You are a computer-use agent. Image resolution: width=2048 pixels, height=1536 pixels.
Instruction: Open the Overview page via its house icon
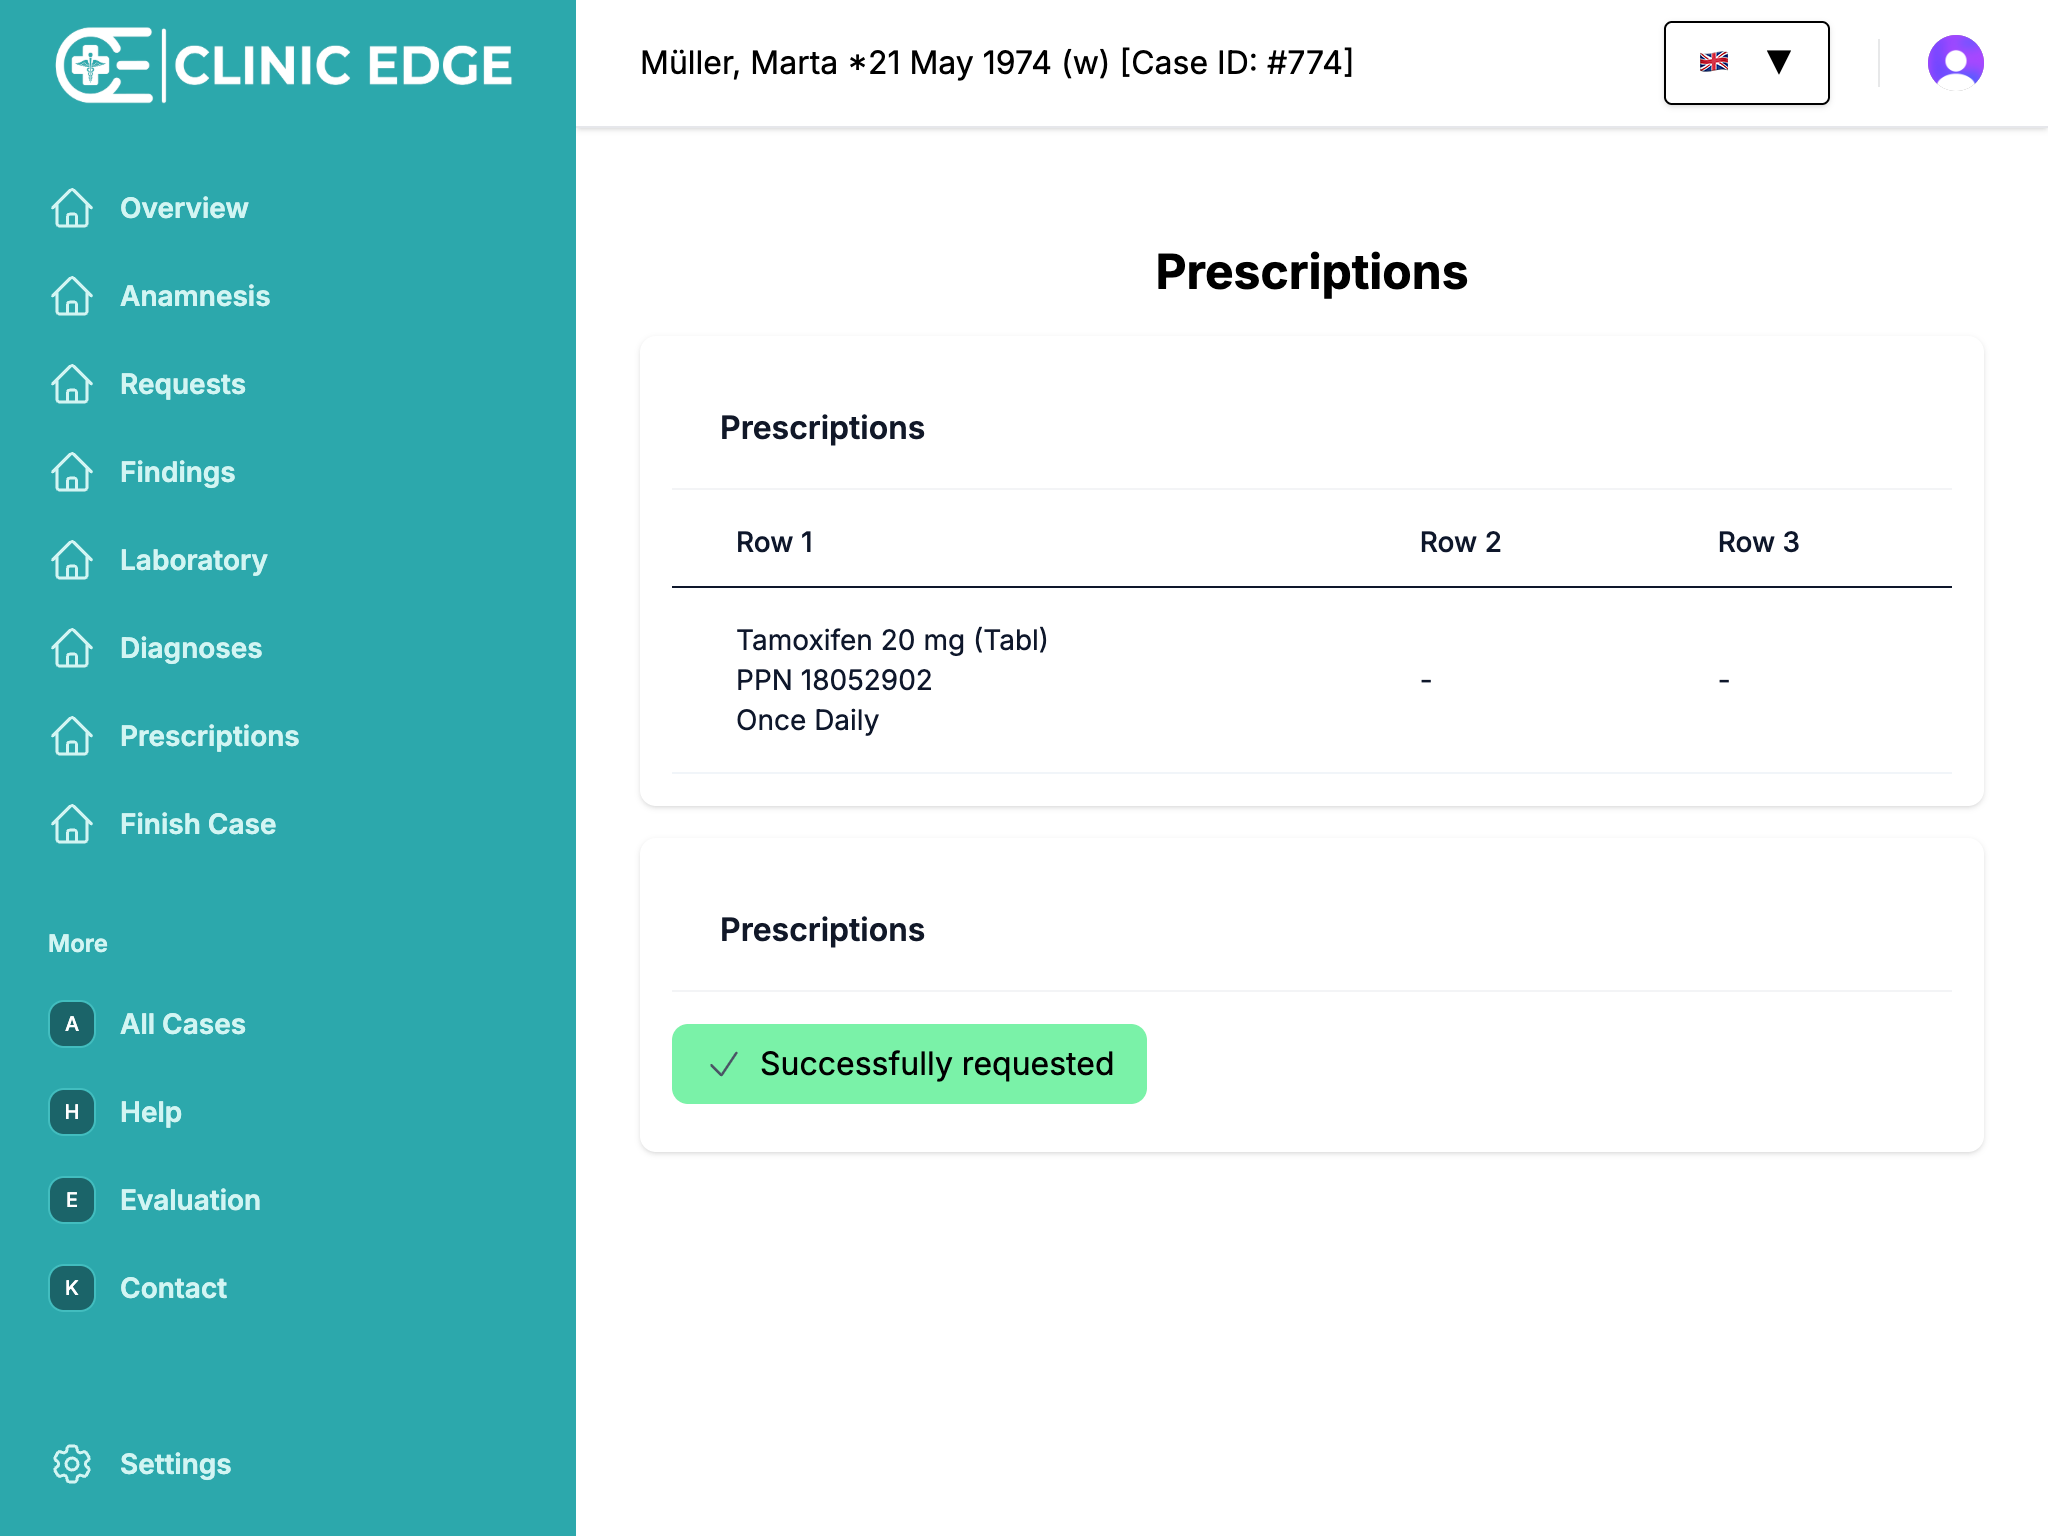[71, 208]
